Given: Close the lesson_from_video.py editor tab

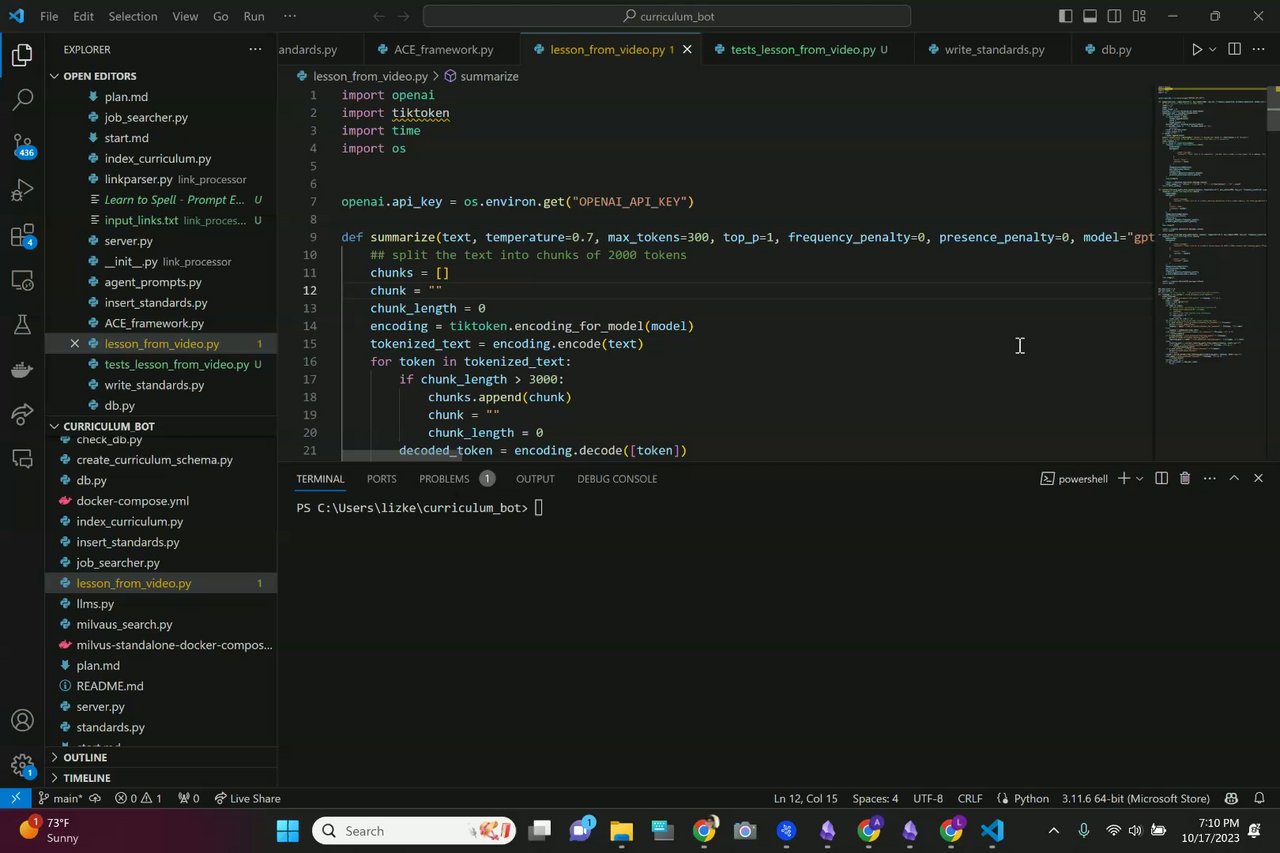Looking at the screenshot, I should (x=686, y=49).
